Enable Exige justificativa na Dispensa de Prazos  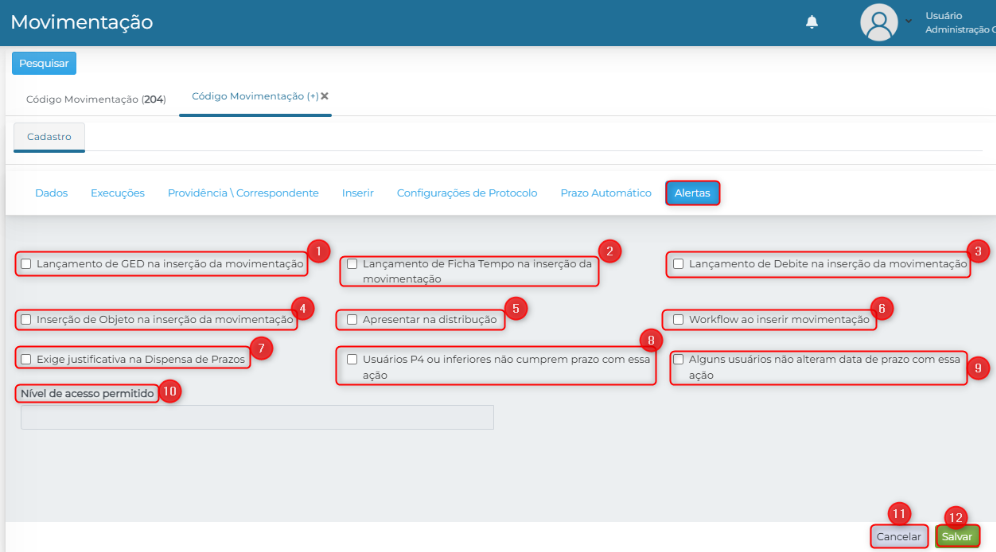tap(26, 360)
